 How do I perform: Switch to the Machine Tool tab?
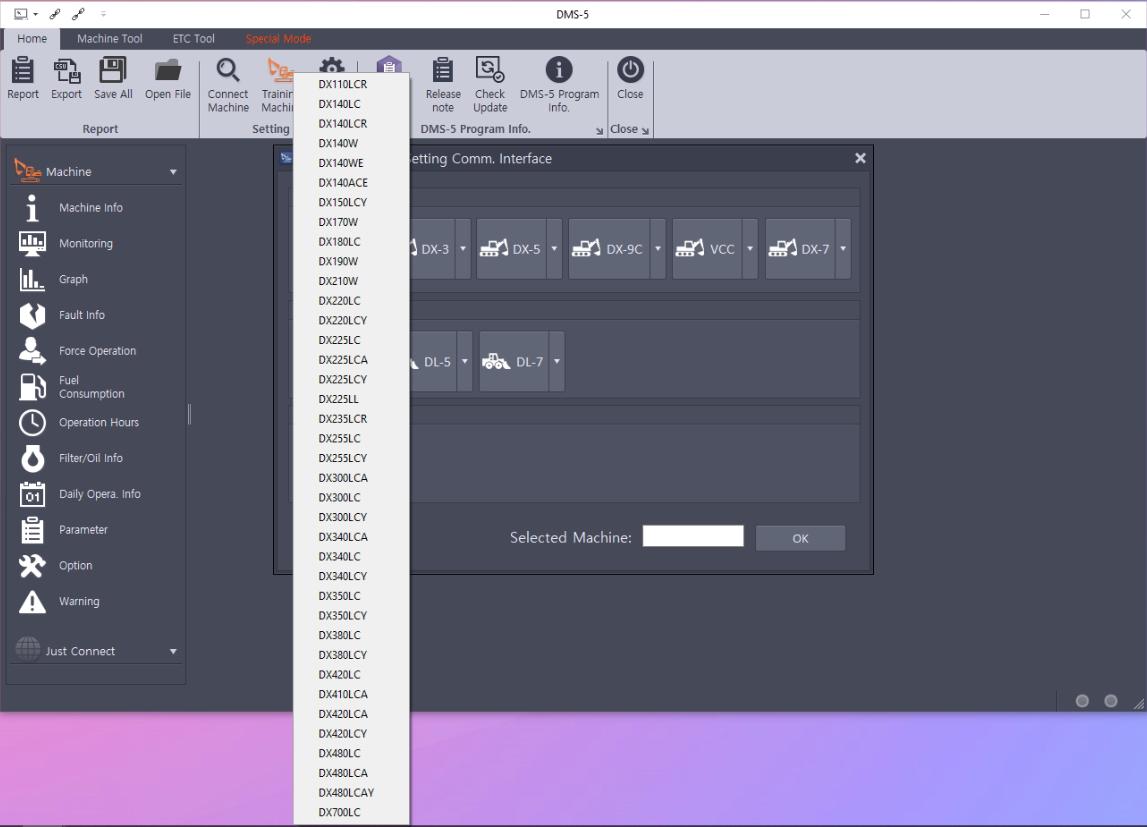(x=110, y=39)
